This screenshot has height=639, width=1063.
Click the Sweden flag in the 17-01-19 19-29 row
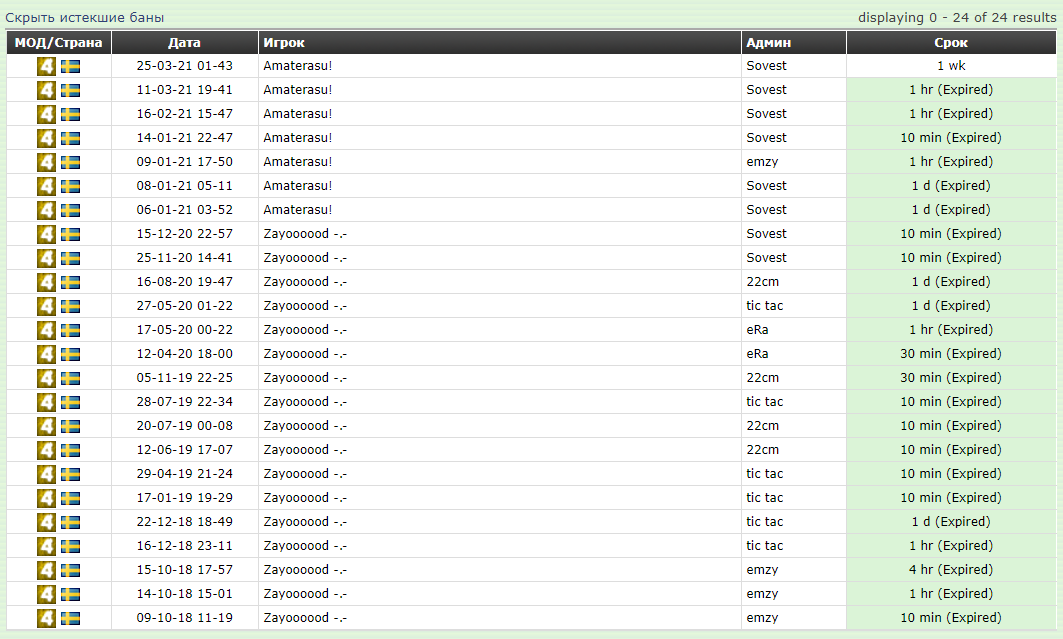coord(70,498)
